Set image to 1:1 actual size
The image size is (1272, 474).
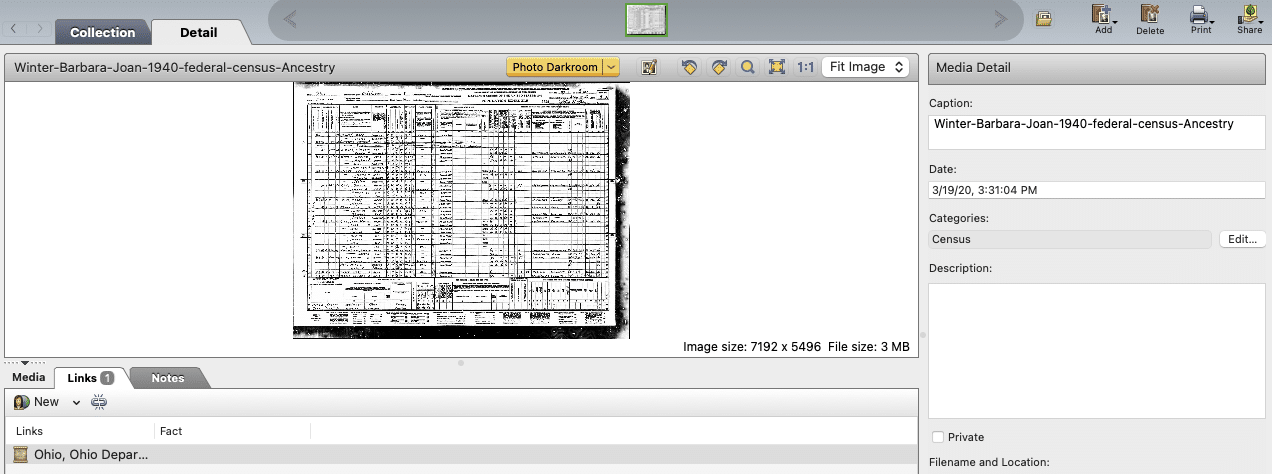(x=805, y=67)
